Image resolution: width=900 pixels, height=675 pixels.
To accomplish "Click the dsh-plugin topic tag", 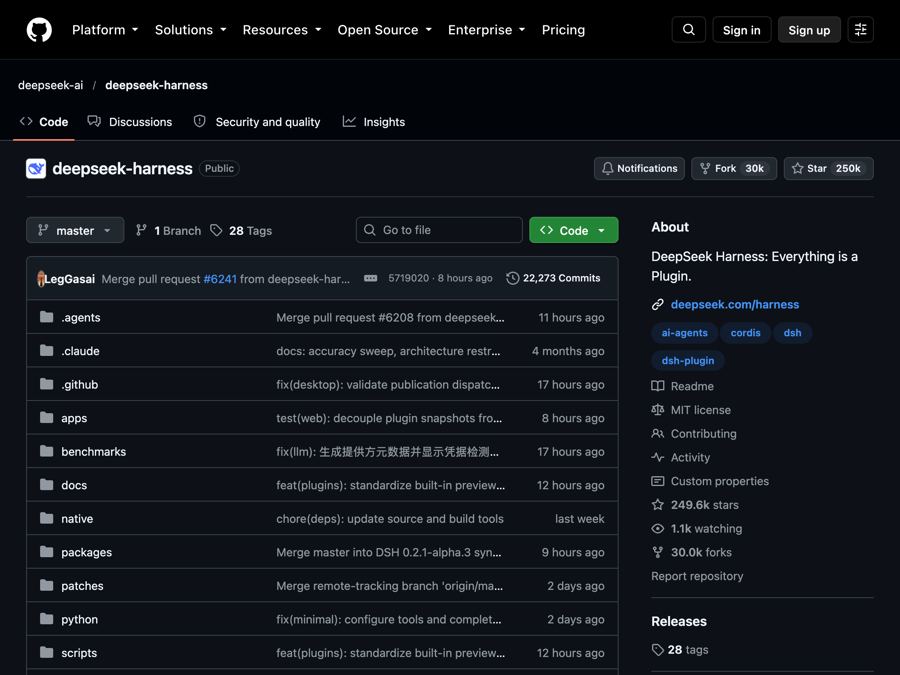I will point(688,360).
